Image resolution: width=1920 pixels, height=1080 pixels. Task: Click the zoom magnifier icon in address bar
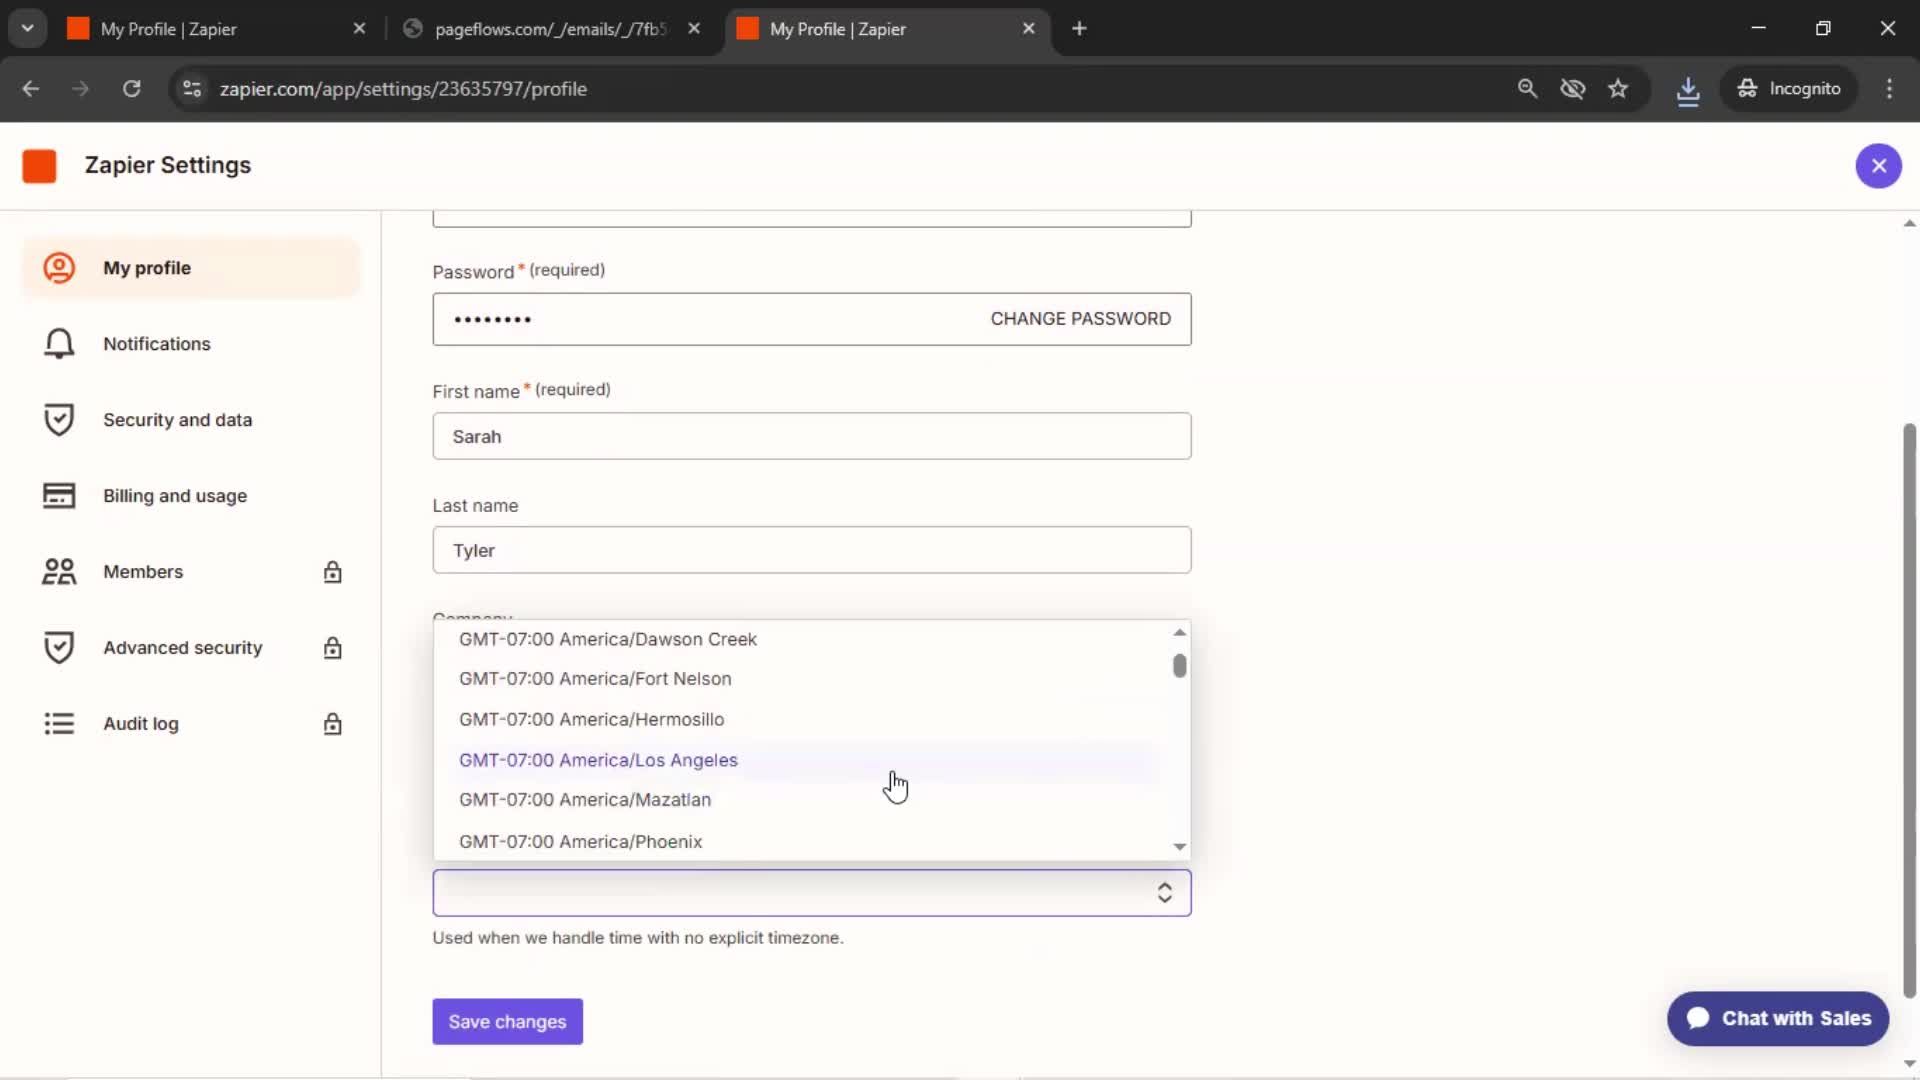click(x=1527, y=89)
